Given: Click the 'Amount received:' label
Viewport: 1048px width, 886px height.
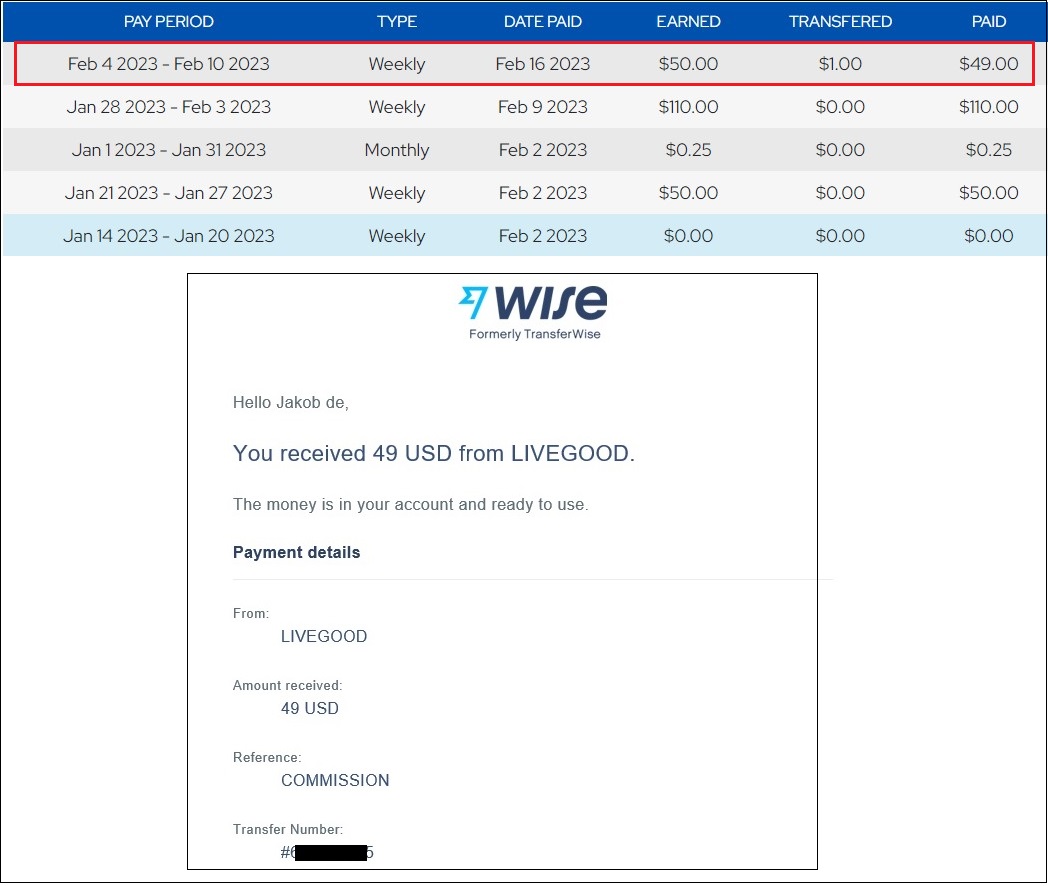Looking at the screenshot, I should point(287,686).
